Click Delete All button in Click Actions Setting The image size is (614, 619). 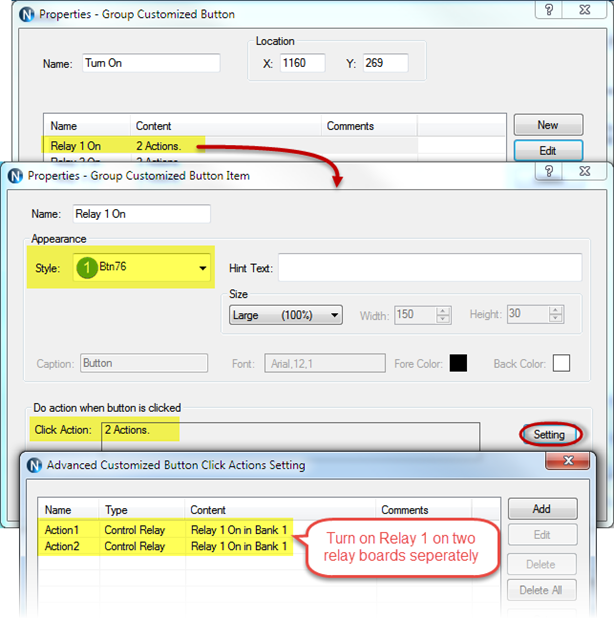541,590
